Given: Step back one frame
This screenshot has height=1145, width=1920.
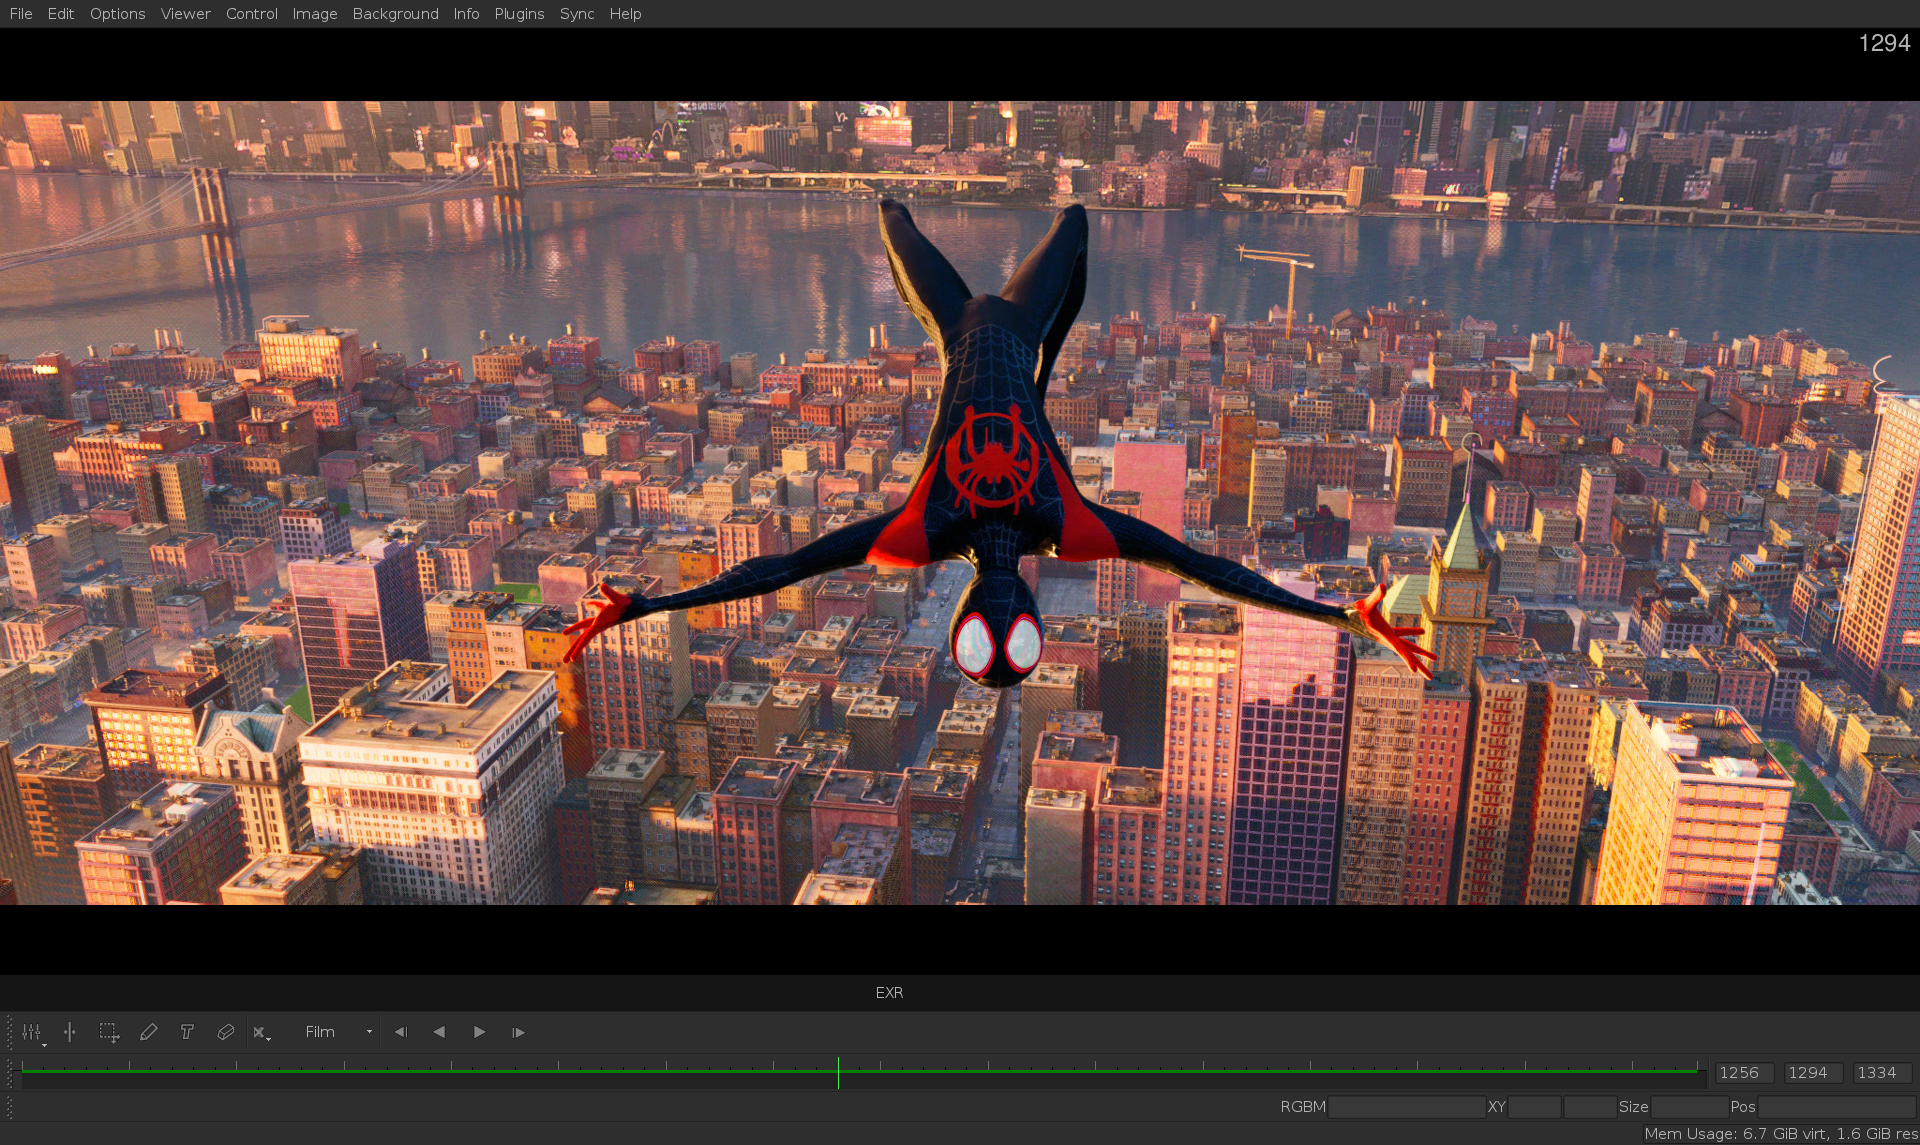Looking at the screenshot, I should point(401,1032).
